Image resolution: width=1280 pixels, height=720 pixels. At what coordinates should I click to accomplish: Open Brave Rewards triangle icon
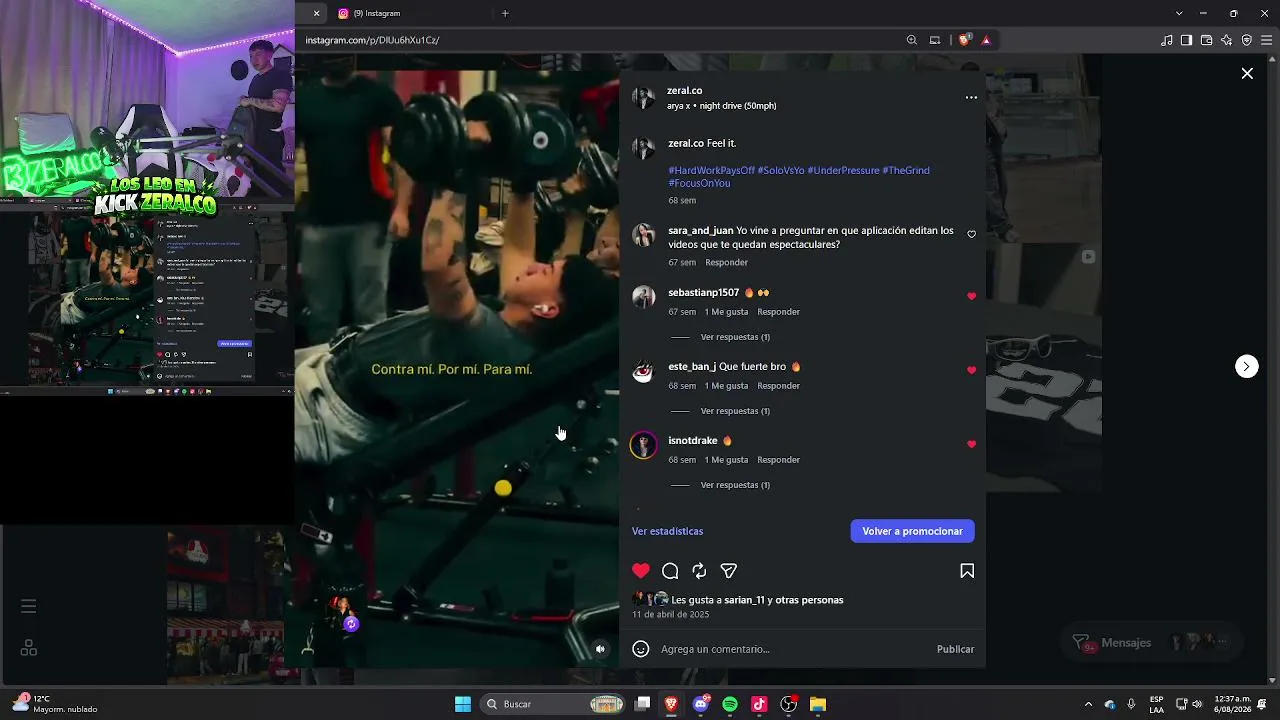pyautogui.click(x=986, y=40)
